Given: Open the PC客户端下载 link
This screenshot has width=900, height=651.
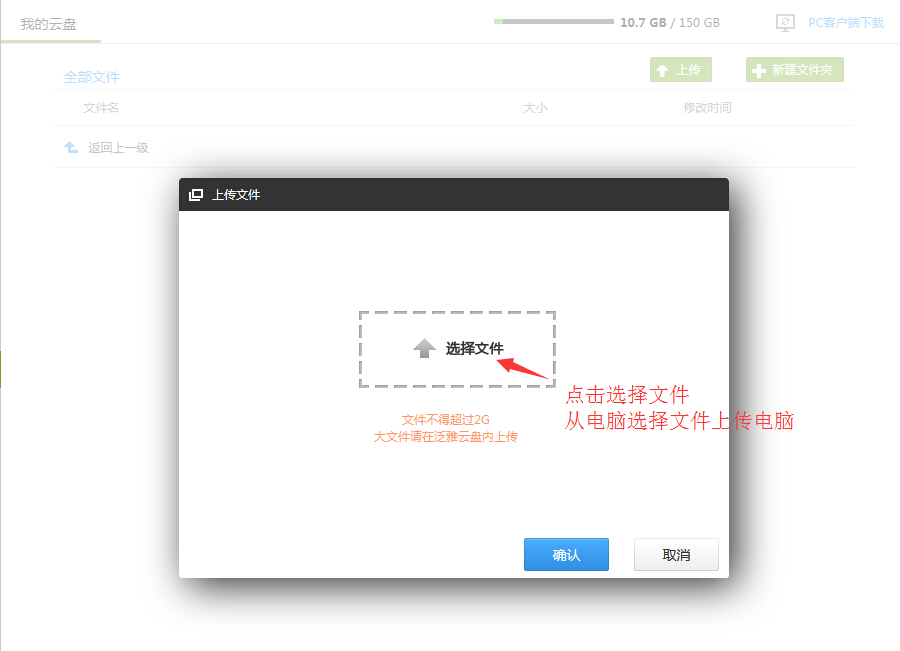Looking at the screenshot, I should (x=846, y=23).
